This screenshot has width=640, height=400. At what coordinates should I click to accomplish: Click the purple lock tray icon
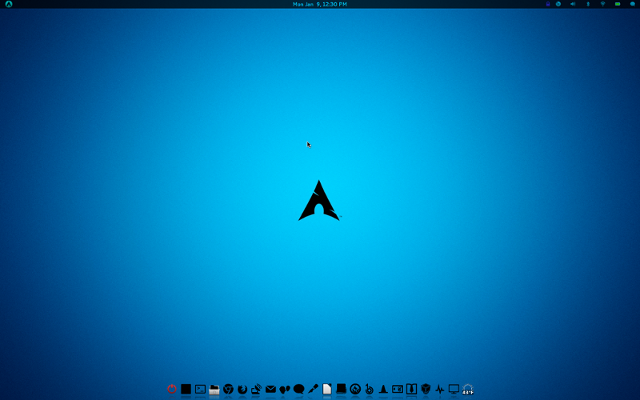548,4
